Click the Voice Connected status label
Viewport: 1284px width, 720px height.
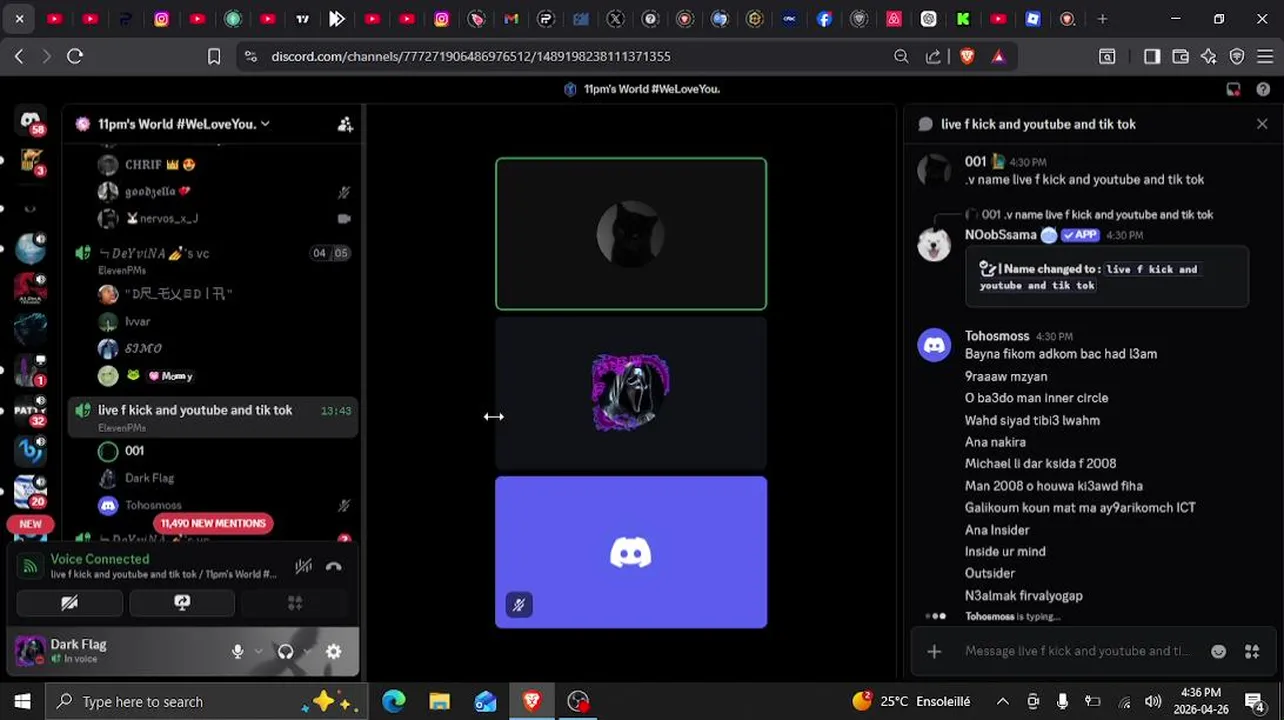[x=100, y=559]
